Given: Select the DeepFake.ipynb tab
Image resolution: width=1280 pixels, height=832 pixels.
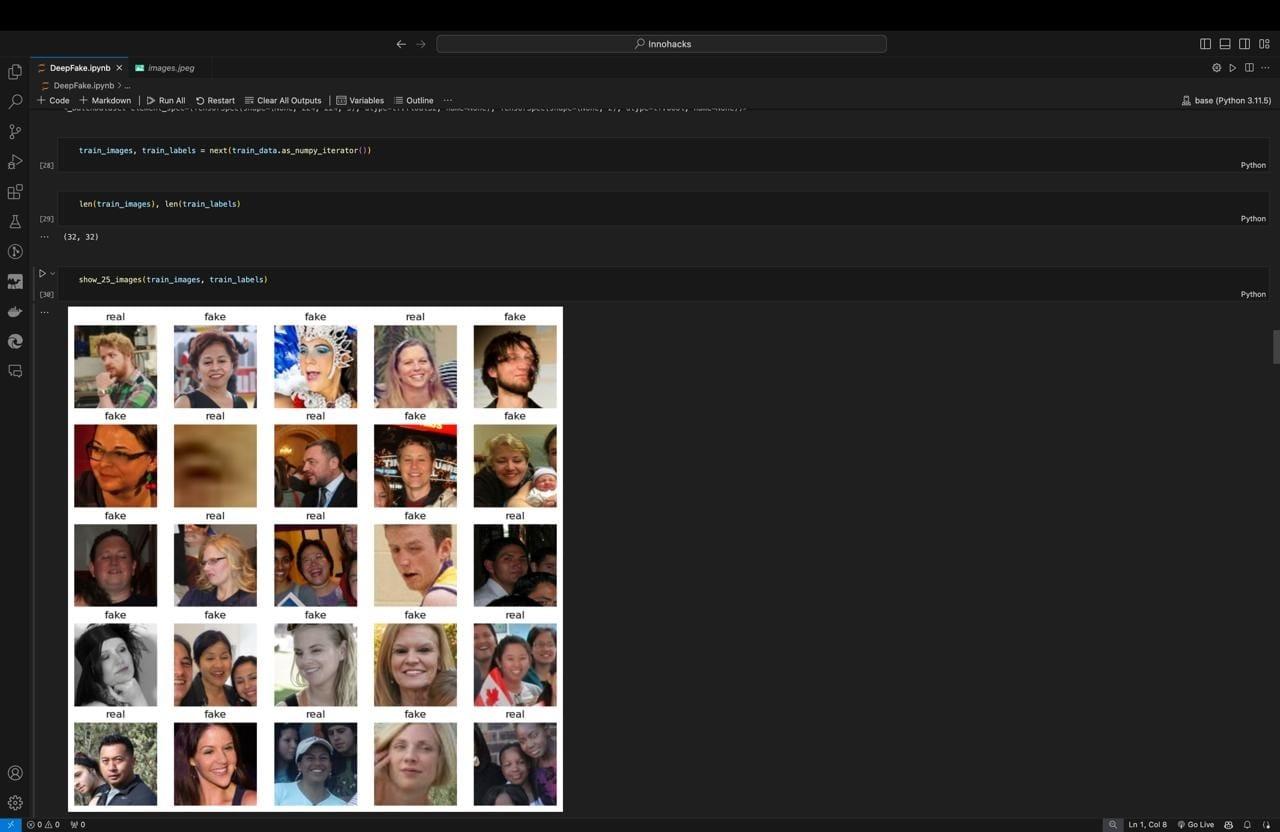Looking at the screenshot, I should pos(79,68).
